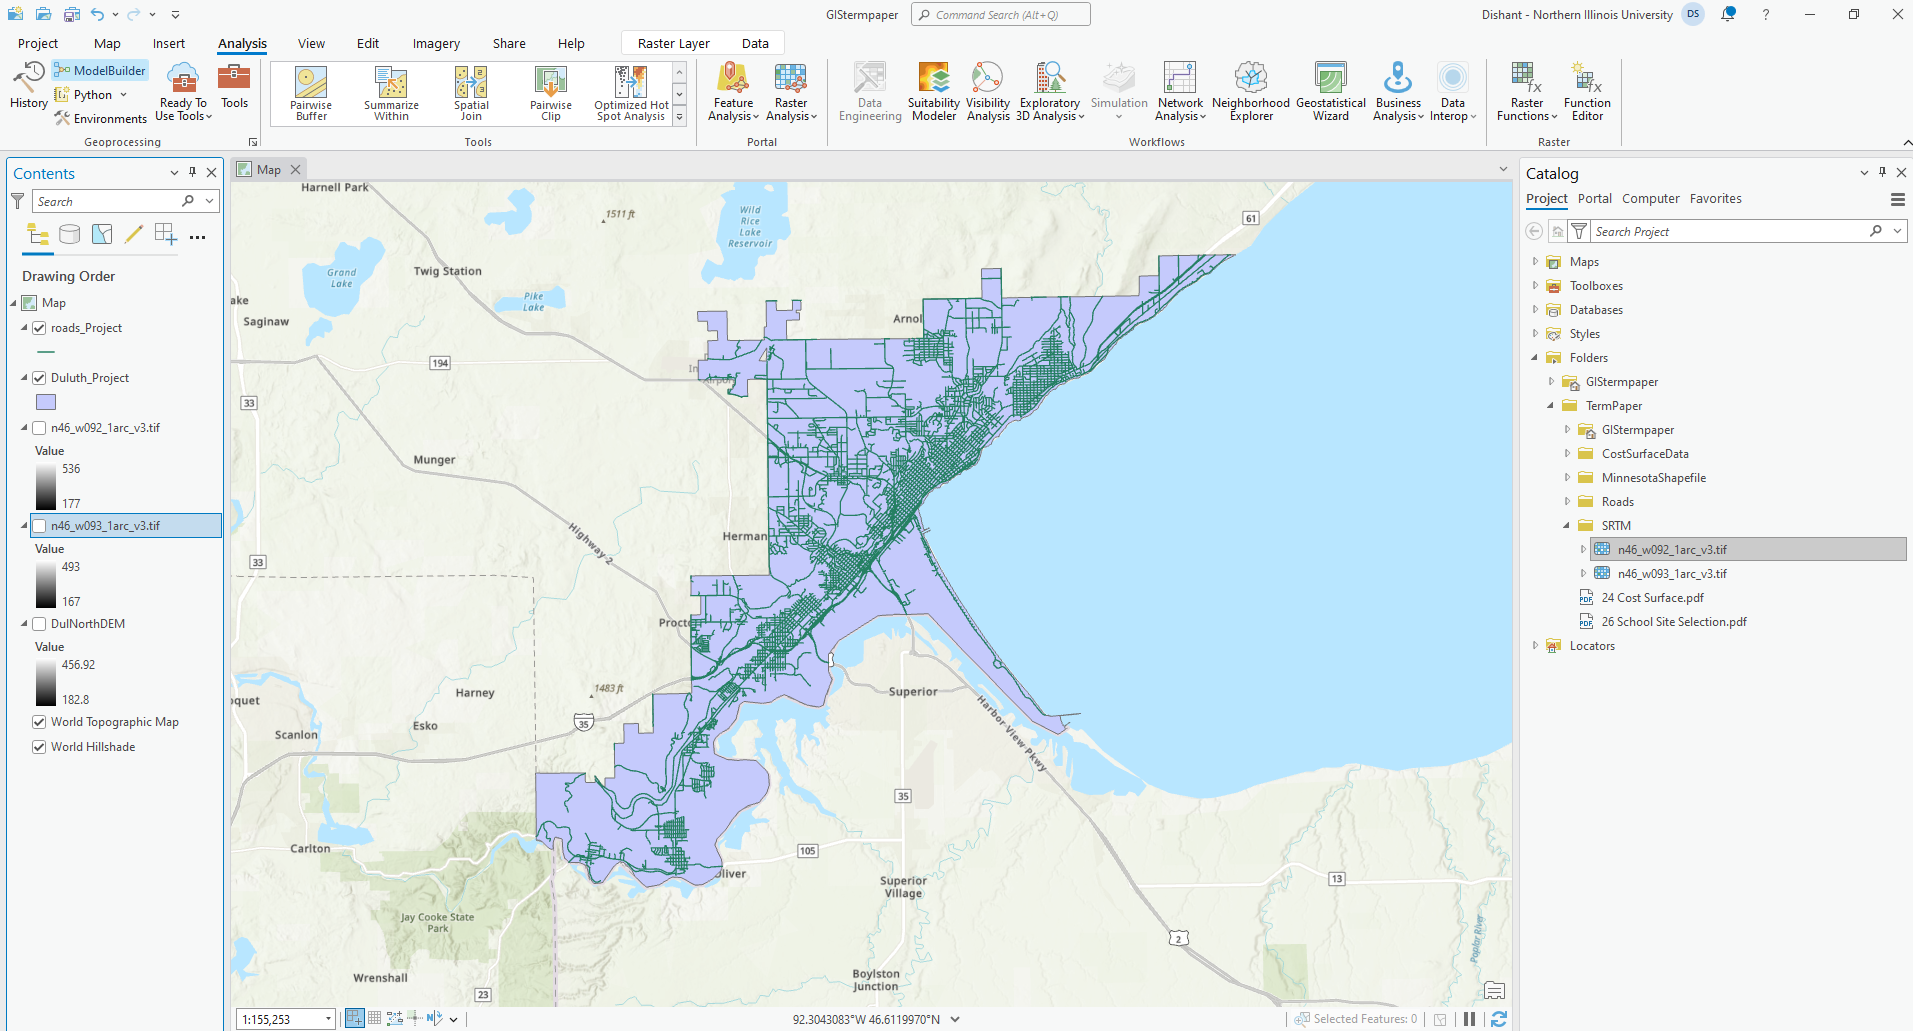Toggle visibility of Duluth_Project layer

point(39,378)
